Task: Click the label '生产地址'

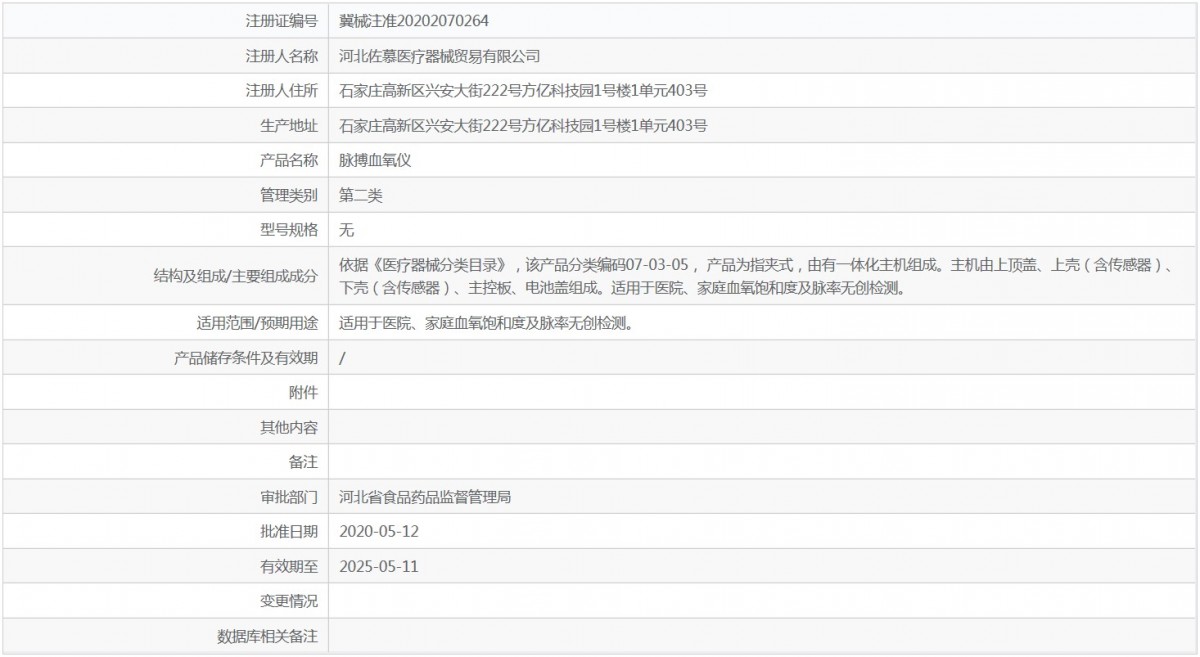Action: click(289, 126)
